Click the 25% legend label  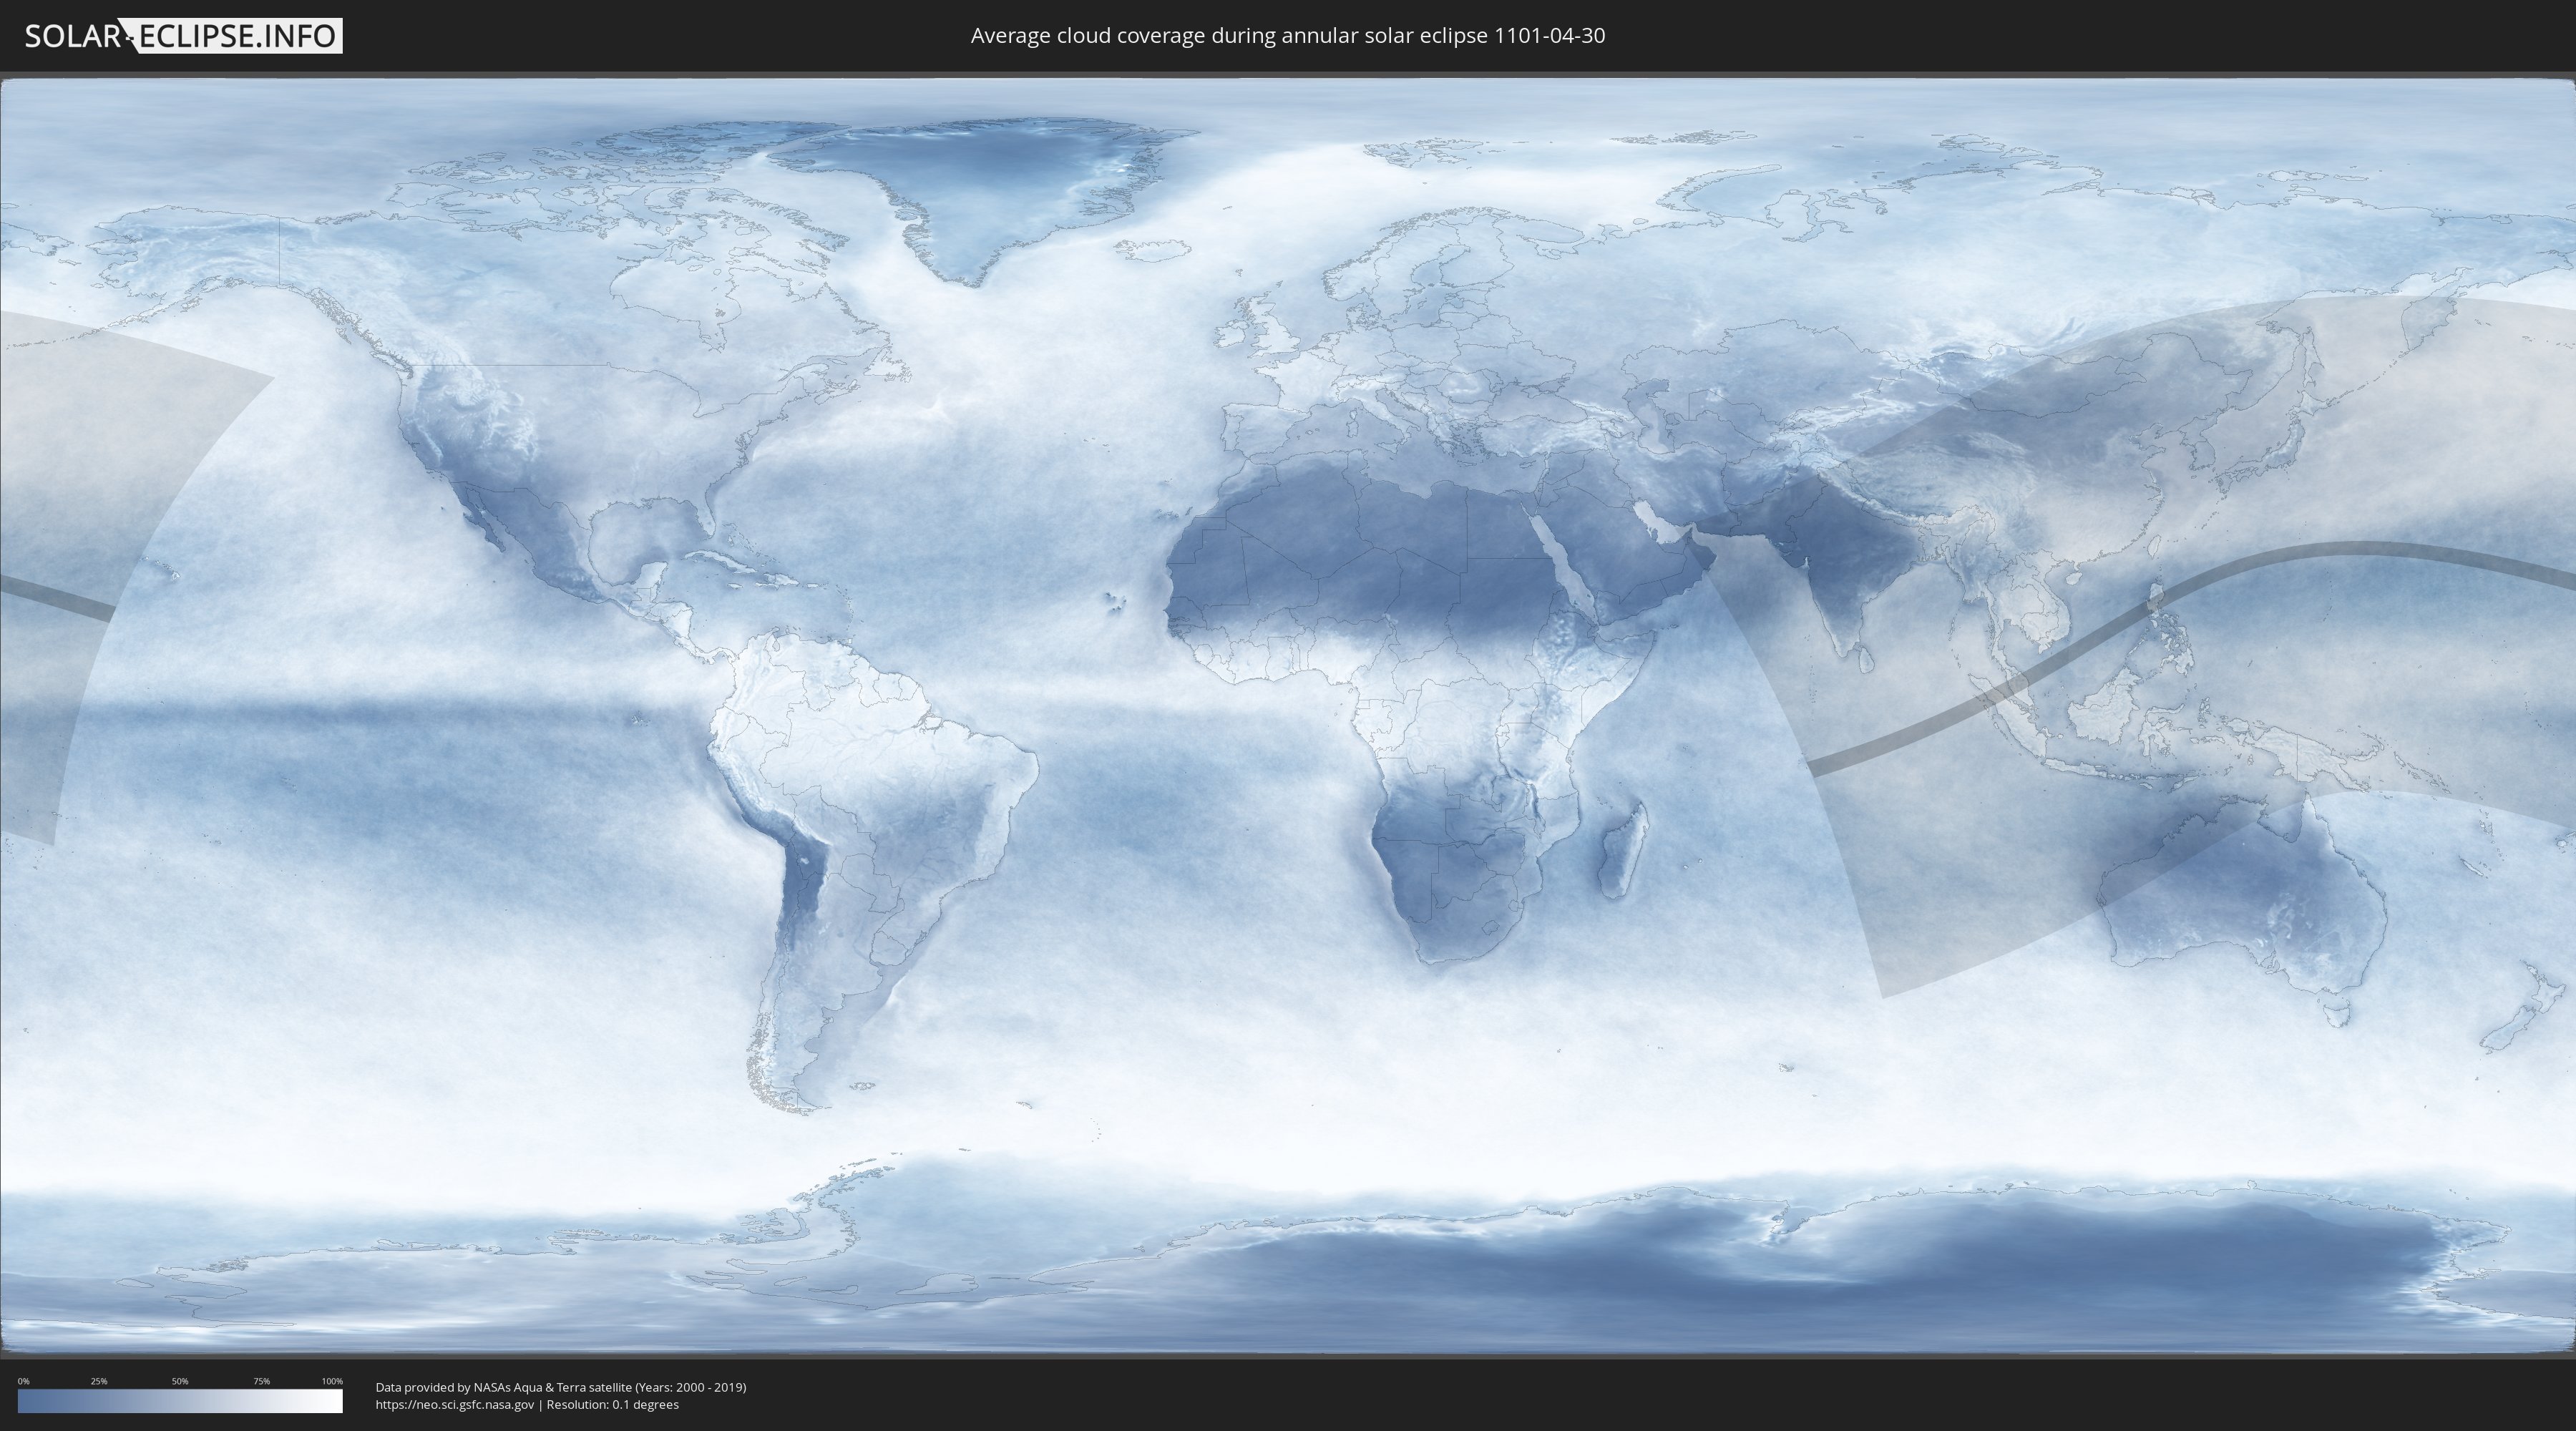click(99, 1381)
